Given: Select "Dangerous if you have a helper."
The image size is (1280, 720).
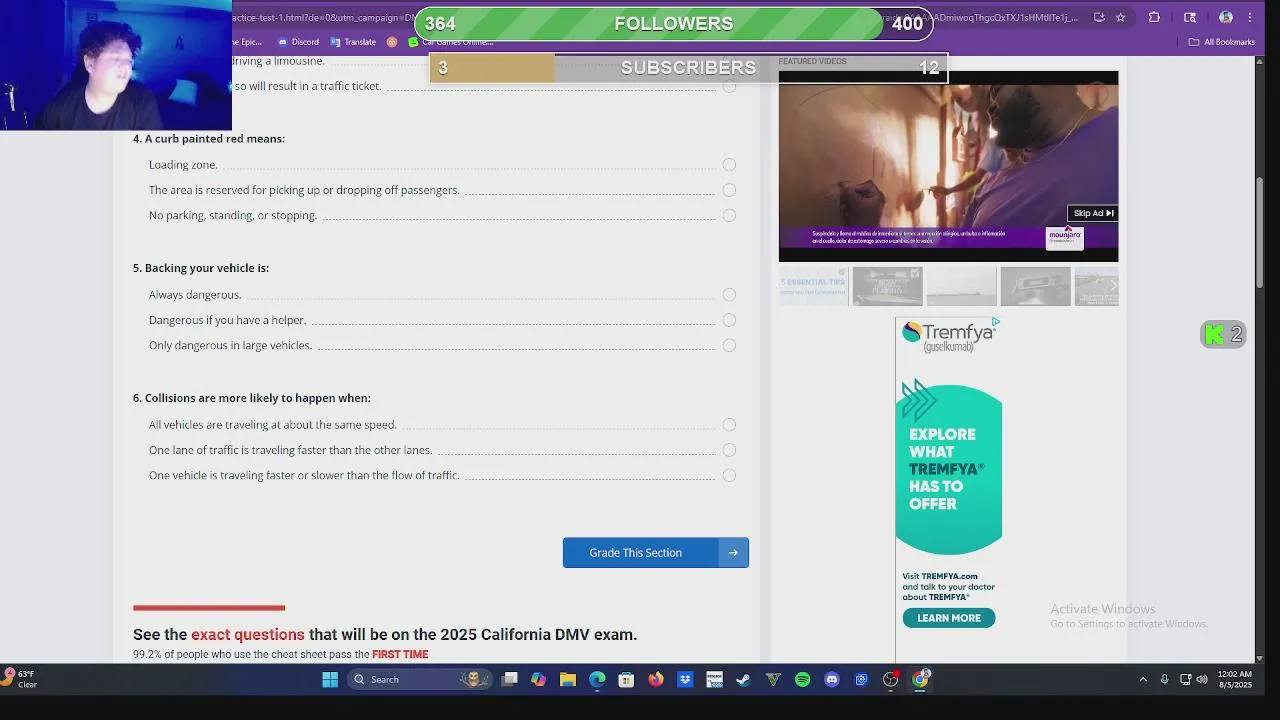Looking at the screenshot, I should coord(729,320).
